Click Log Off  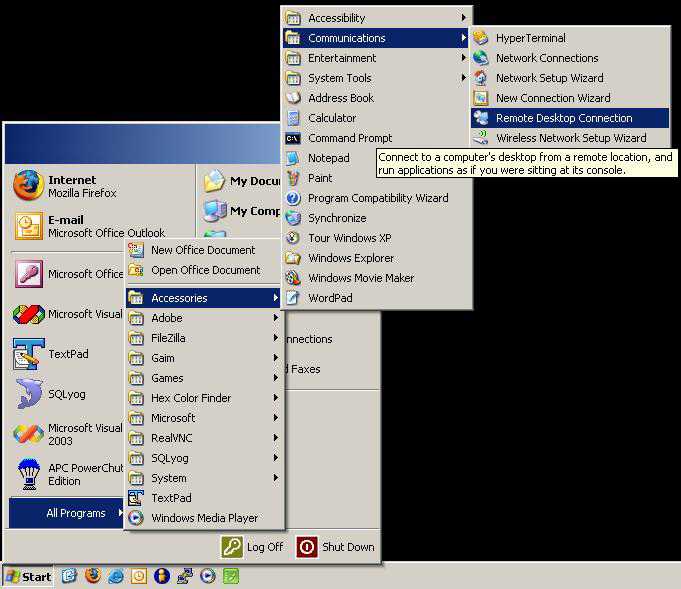(252, 547)
